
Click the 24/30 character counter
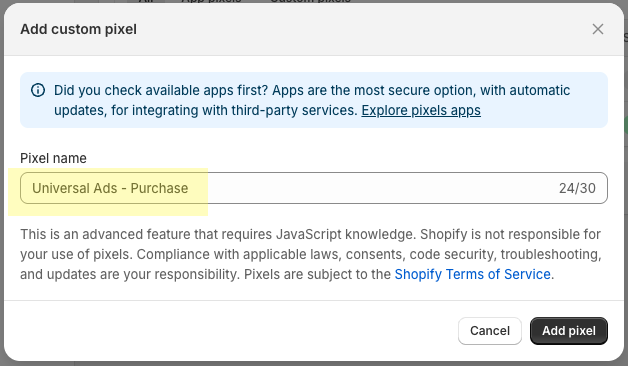tap(577, 188)
